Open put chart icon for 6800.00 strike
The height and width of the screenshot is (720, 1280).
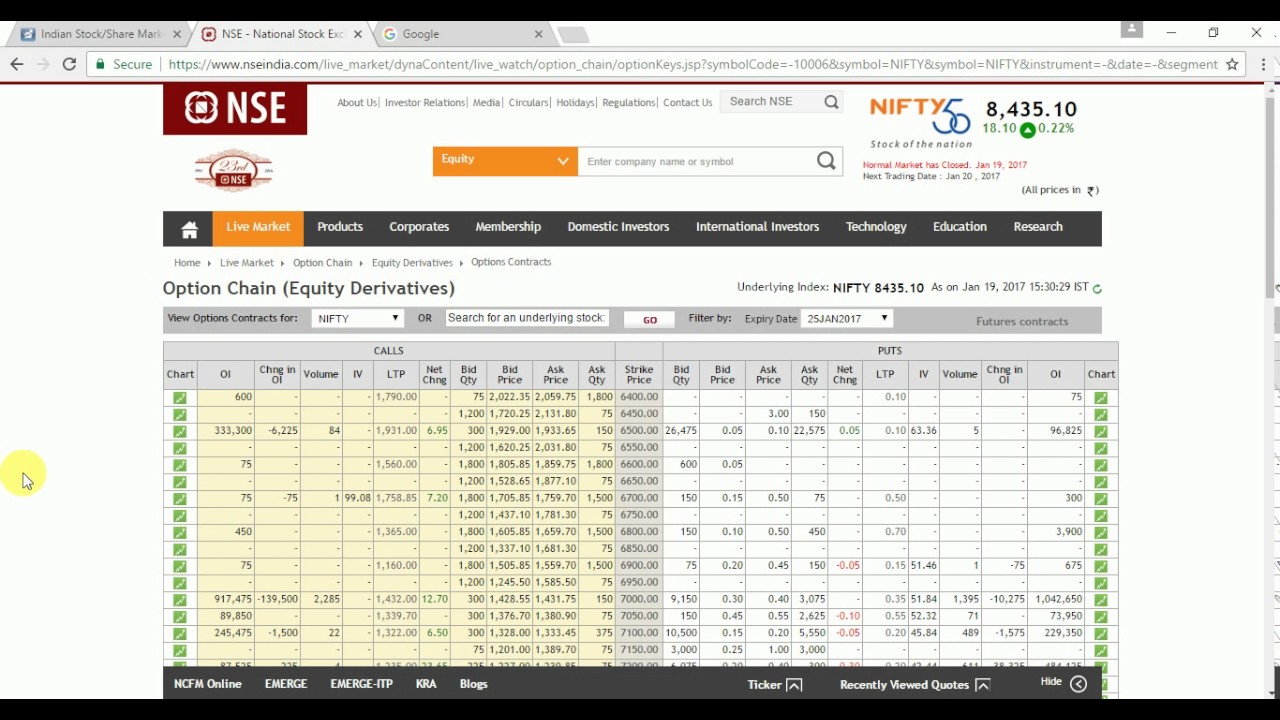[x=1101, y=532]
